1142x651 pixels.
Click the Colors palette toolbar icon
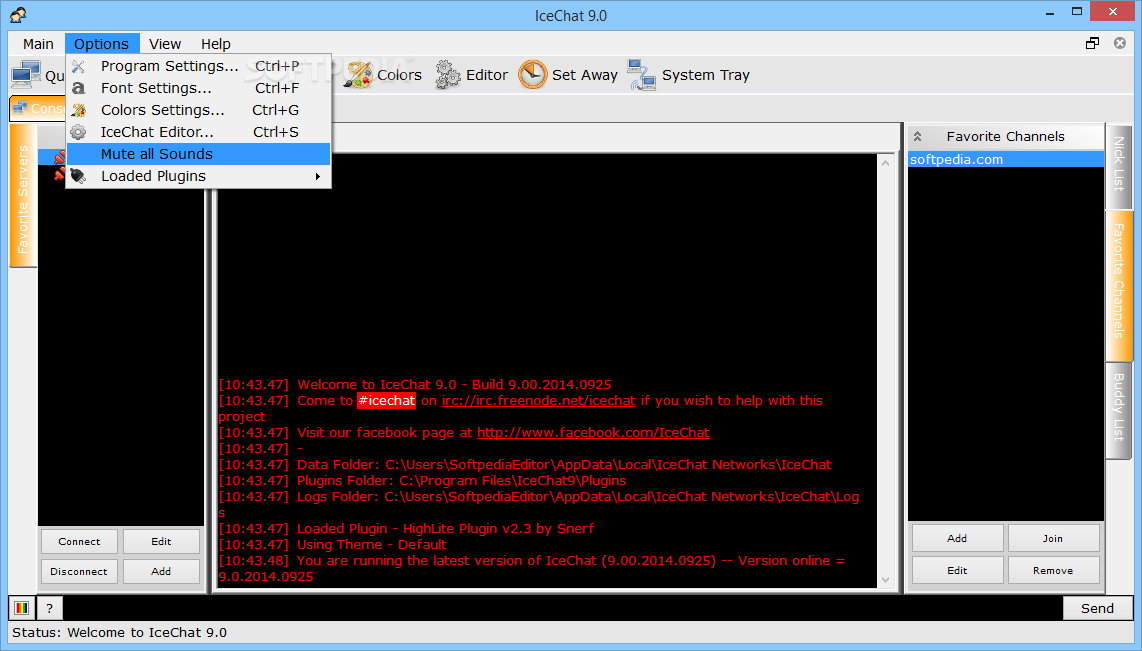[358, 75]
